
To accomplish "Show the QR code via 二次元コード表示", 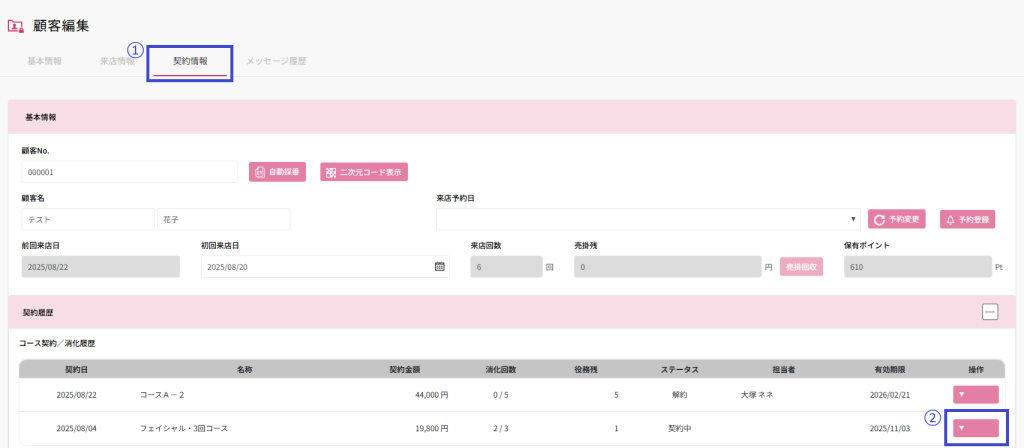I will (364, 172).
